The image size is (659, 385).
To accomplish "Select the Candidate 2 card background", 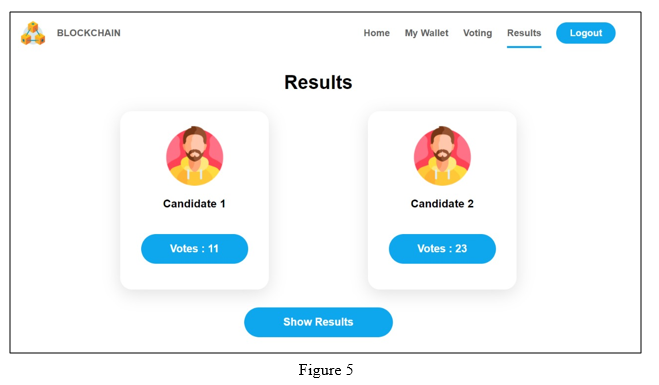I will tap(442, 277).
